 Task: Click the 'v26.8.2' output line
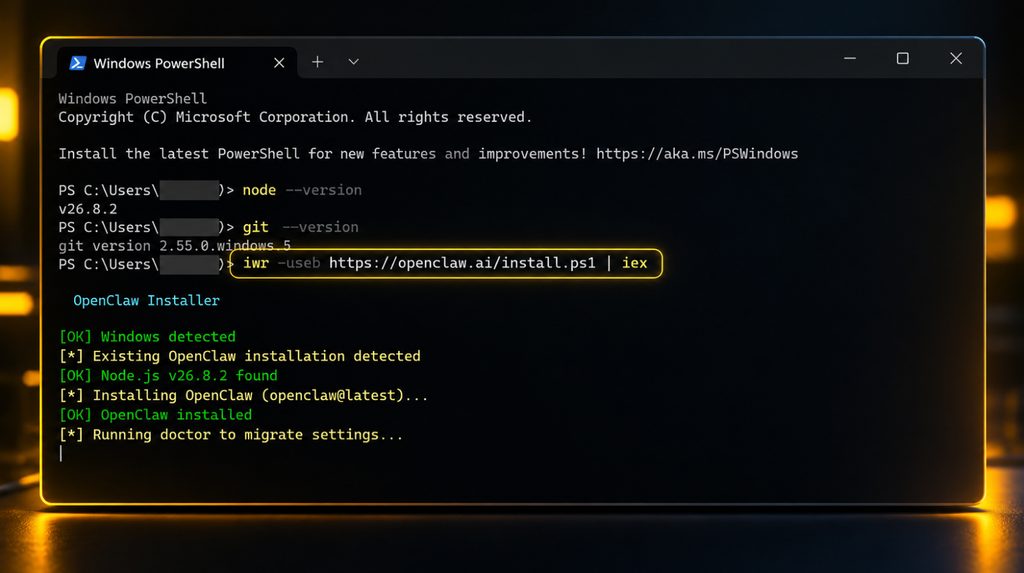(88, 209)
